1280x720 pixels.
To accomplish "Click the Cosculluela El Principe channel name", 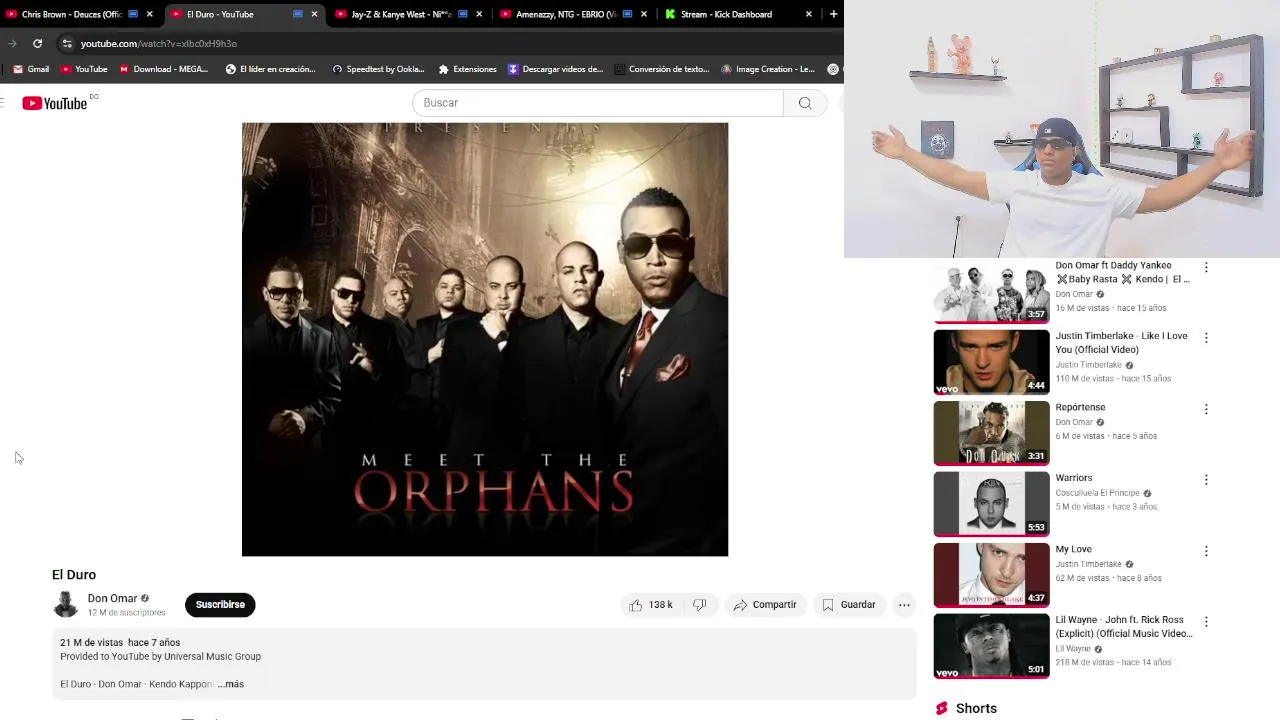I will pos(1097,493).
